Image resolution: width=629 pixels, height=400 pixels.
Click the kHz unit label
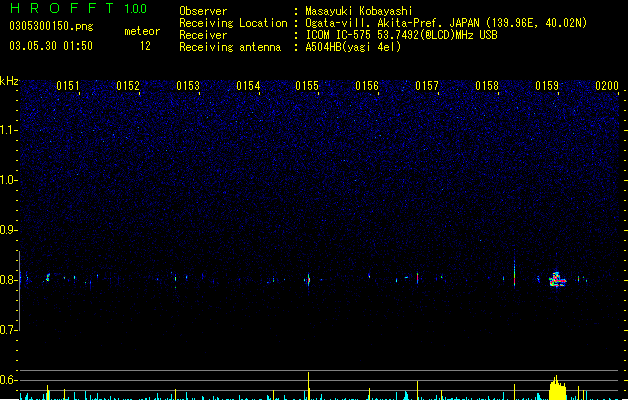click(9, 81)
